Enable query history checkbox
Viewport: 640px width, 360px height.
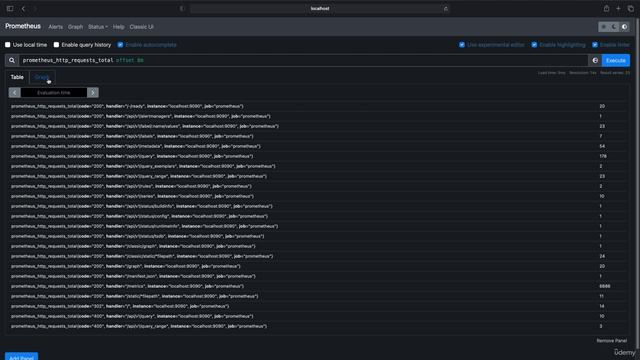point(56,45)
